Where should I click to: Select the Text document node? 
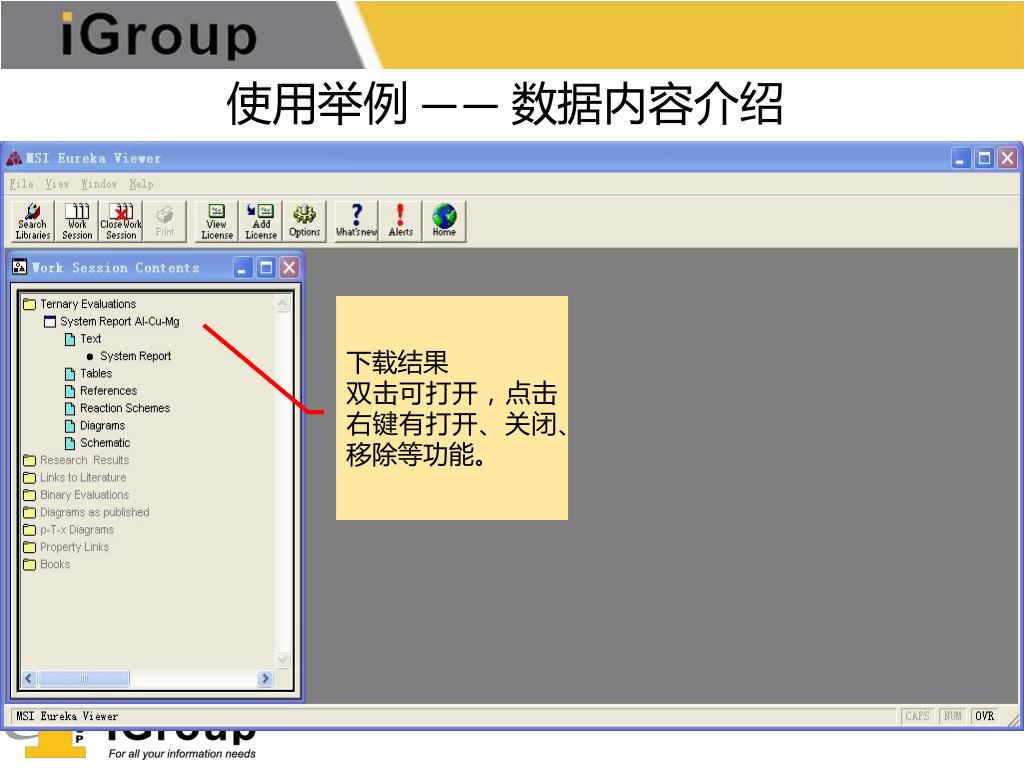(x=91, y=339)
